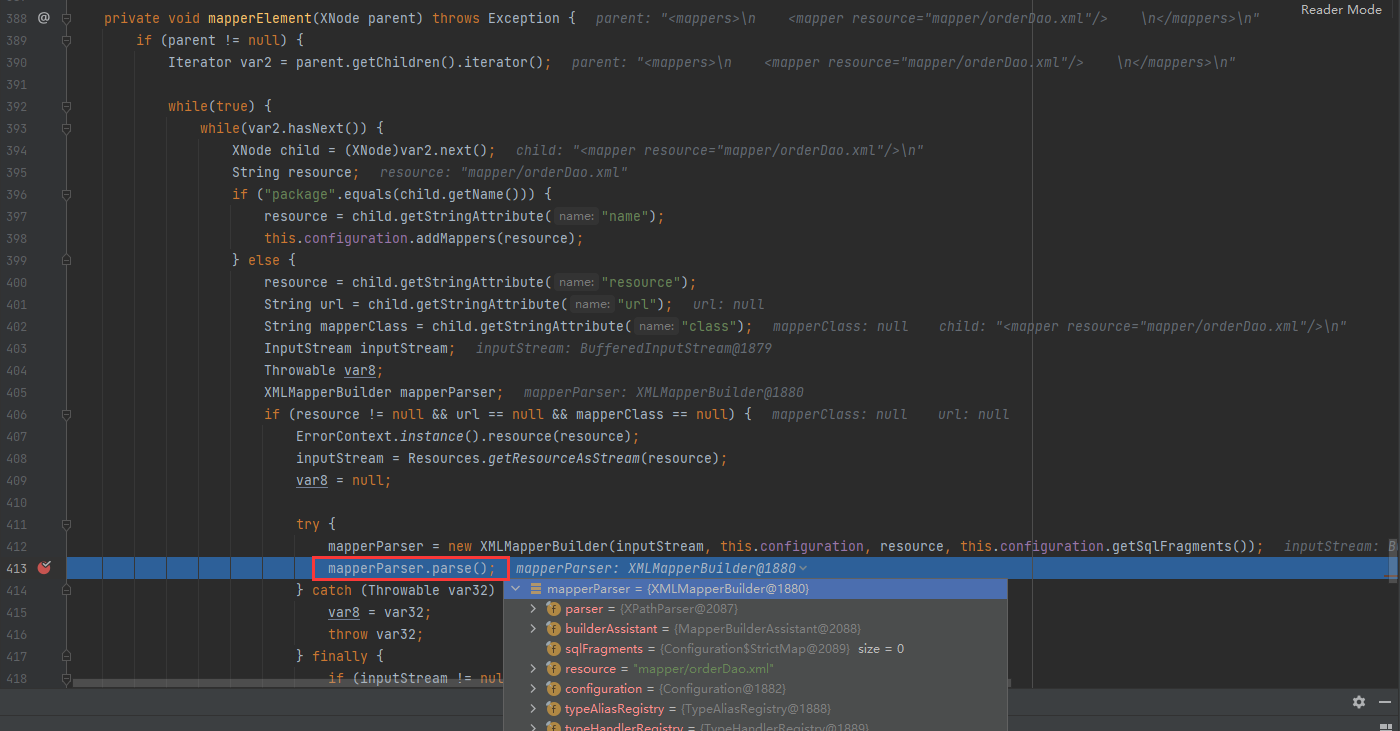Click the "package" string literal on line 396
Screen dimensions: 1400x731
pyautogui.click(x=299, y=194)
